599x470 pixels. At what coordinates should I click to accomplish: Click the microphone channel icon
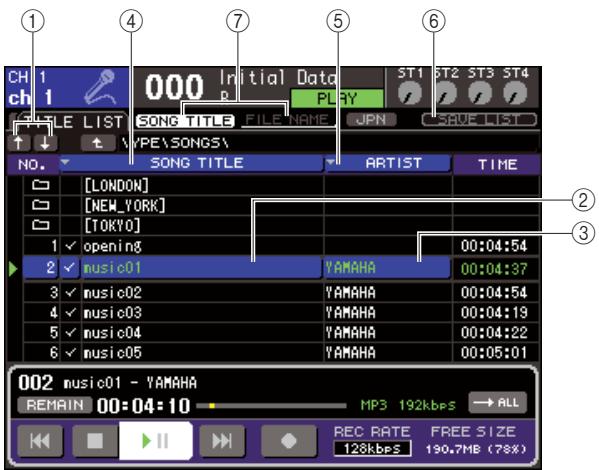(99, 87)
